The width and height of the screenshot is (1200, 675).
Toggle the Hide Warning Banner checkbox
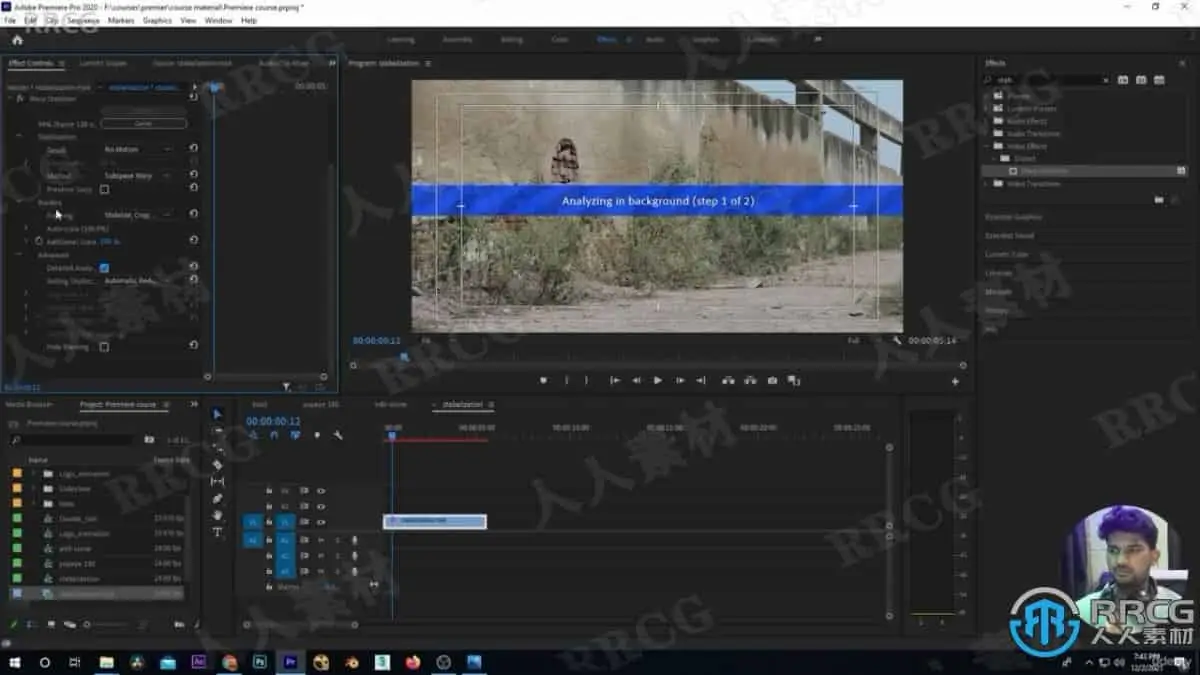[104, 347]
